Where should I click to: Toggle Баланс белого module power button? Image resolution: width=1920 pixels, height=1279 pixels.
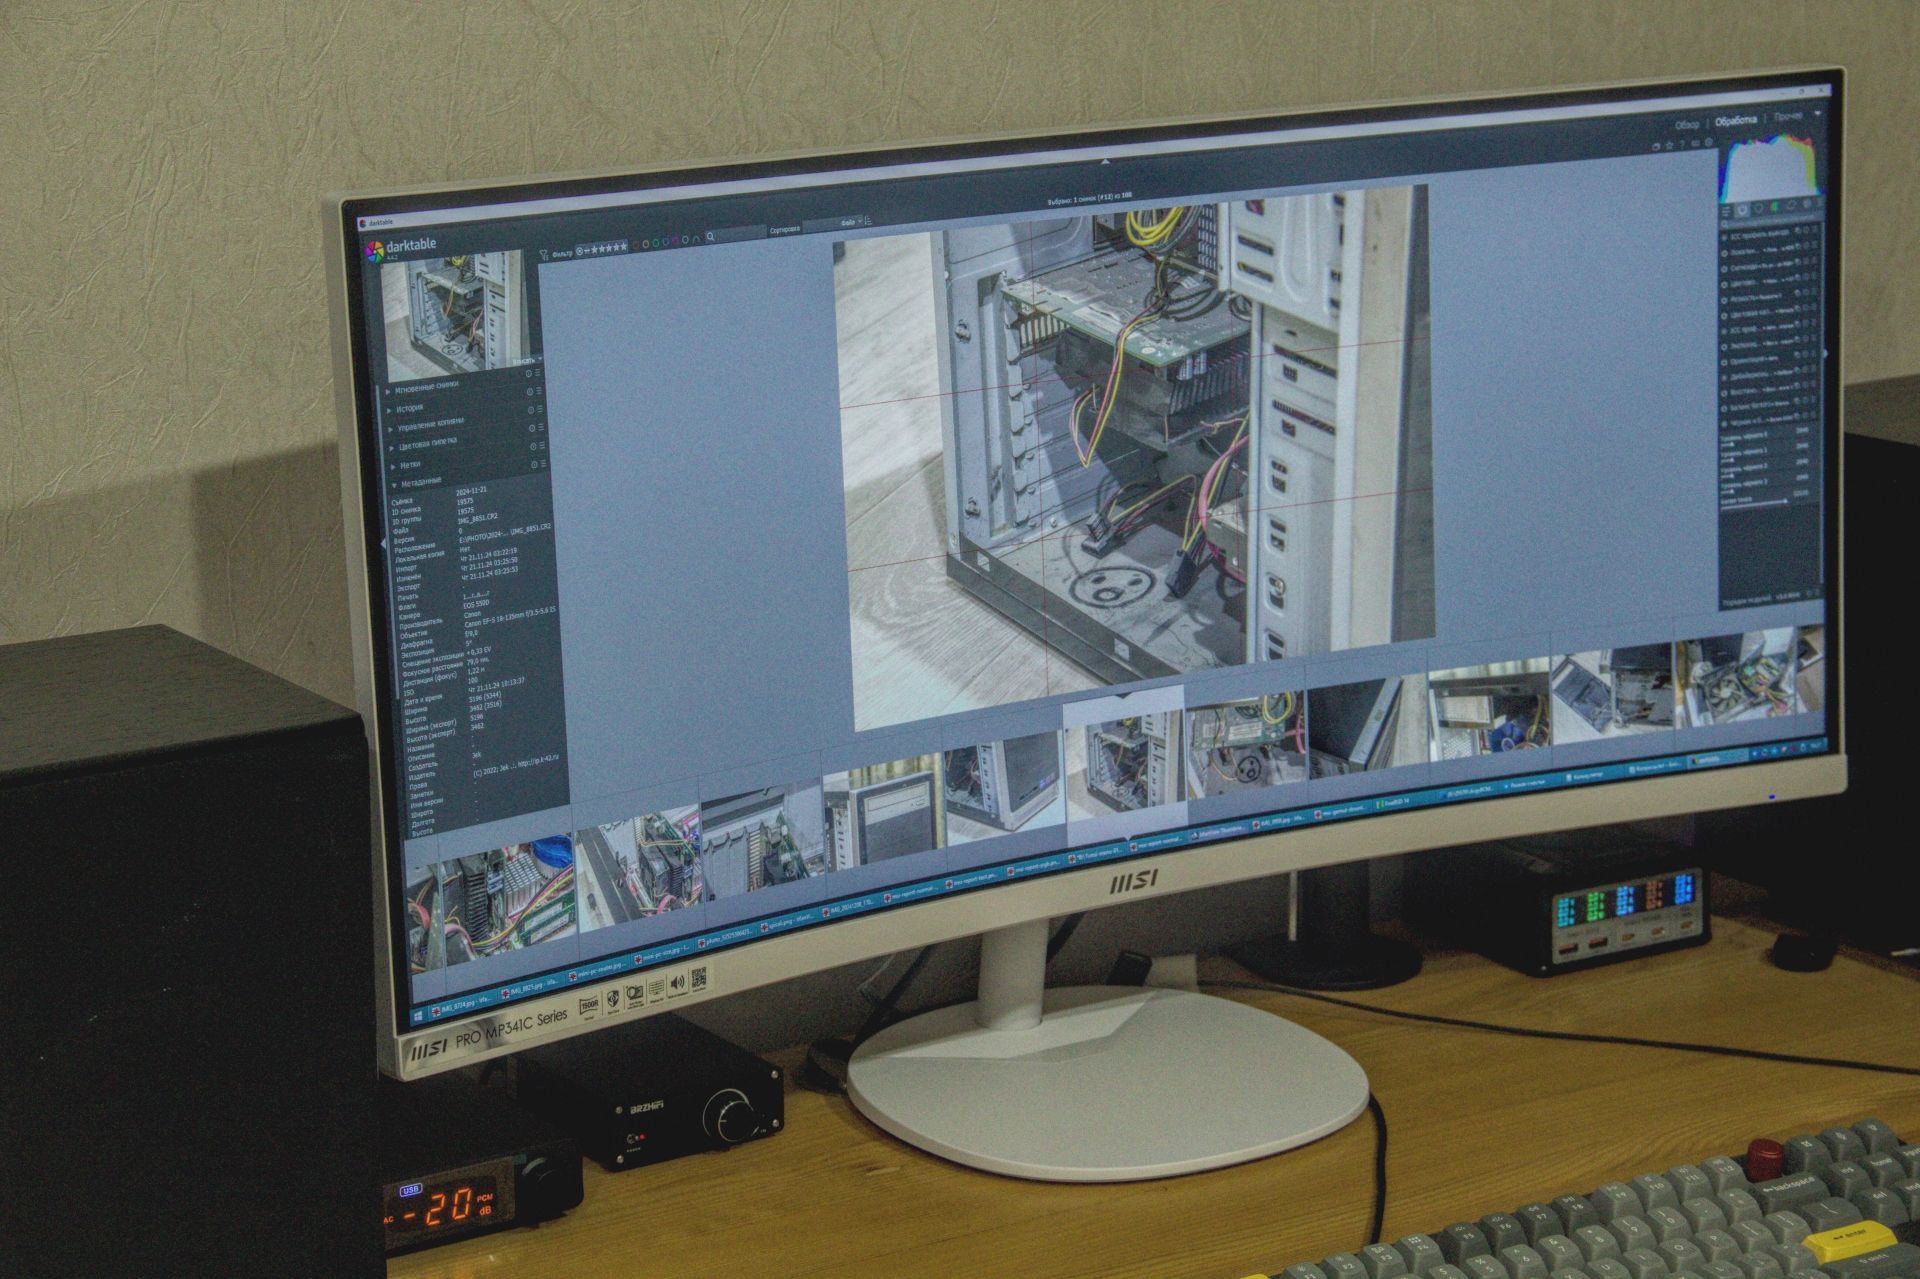(1724, 409)
